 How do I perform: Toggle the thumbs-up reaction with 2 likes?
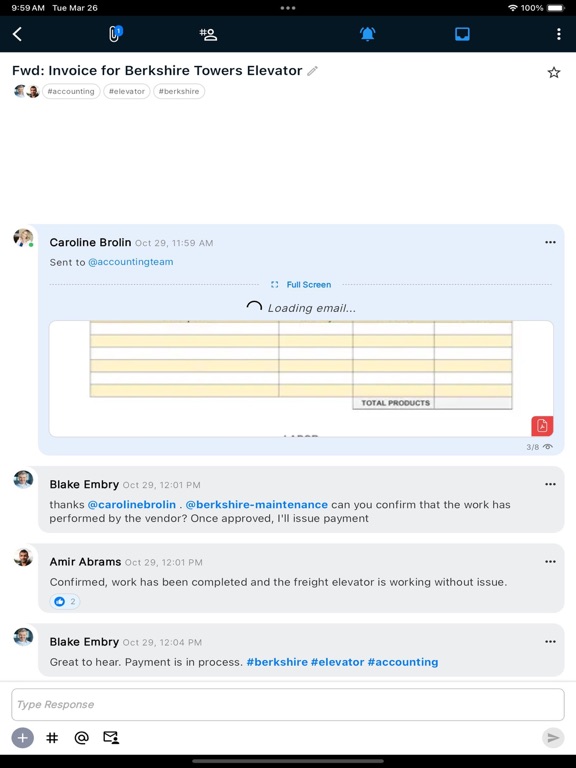(65, 601)
